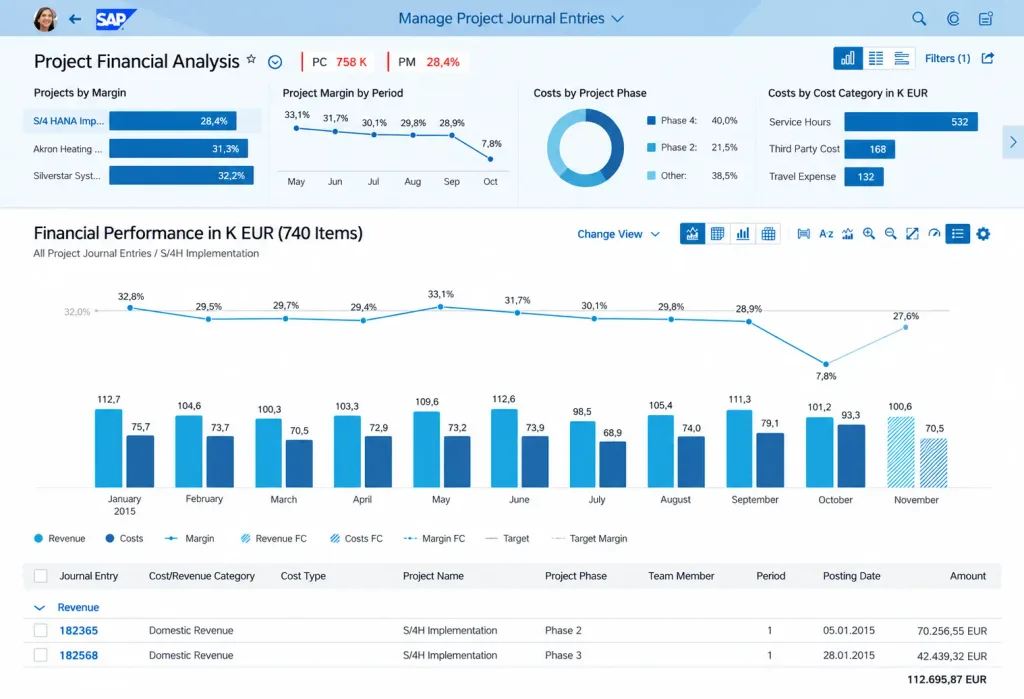
Task: Open the notifications icon in the header
Action: click(x=986, y=19)
